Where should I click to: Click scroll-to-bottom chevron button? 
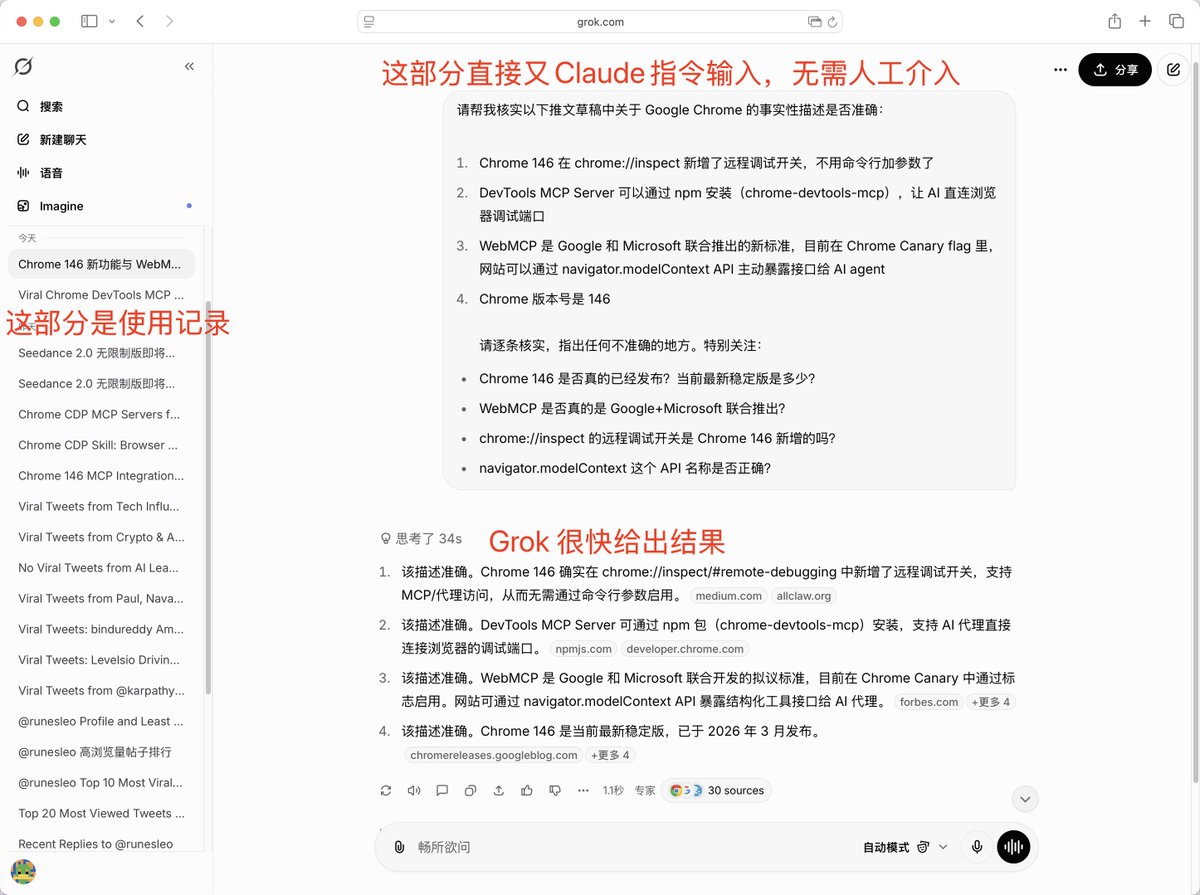pos(1025,799)
